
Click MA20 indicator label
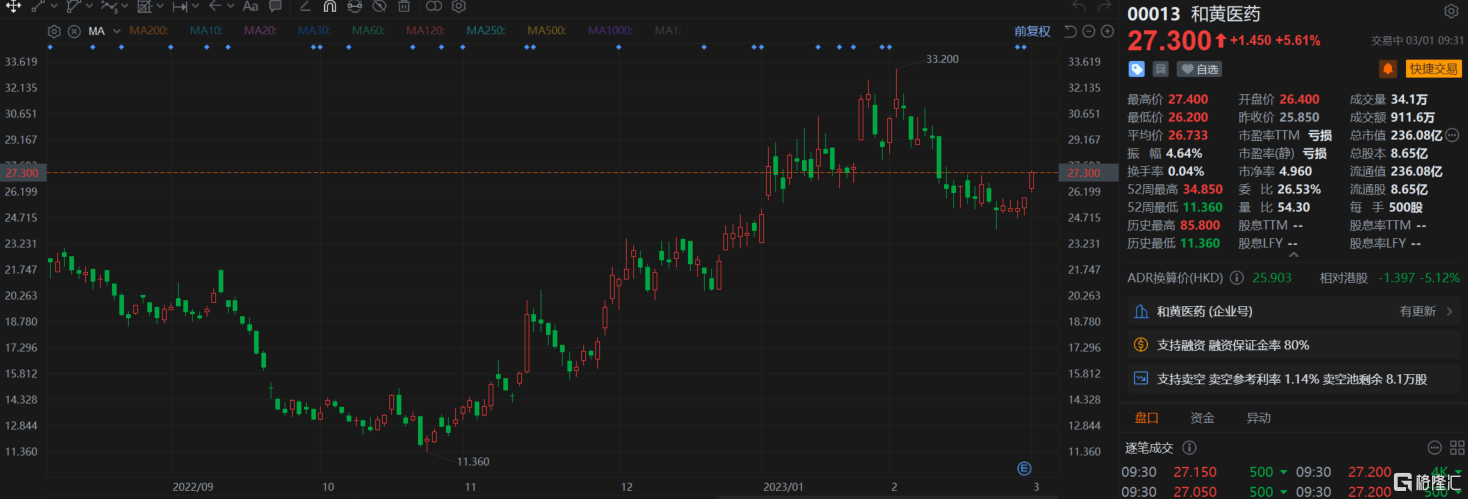pyautogui.click(x=260, y=31)
